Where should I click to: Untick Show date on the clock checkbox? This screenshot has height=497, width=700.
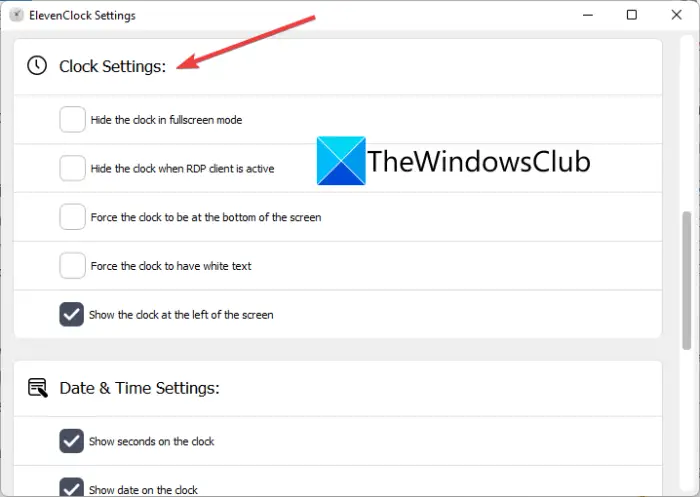pyautogui.click(x=71, y=487)
